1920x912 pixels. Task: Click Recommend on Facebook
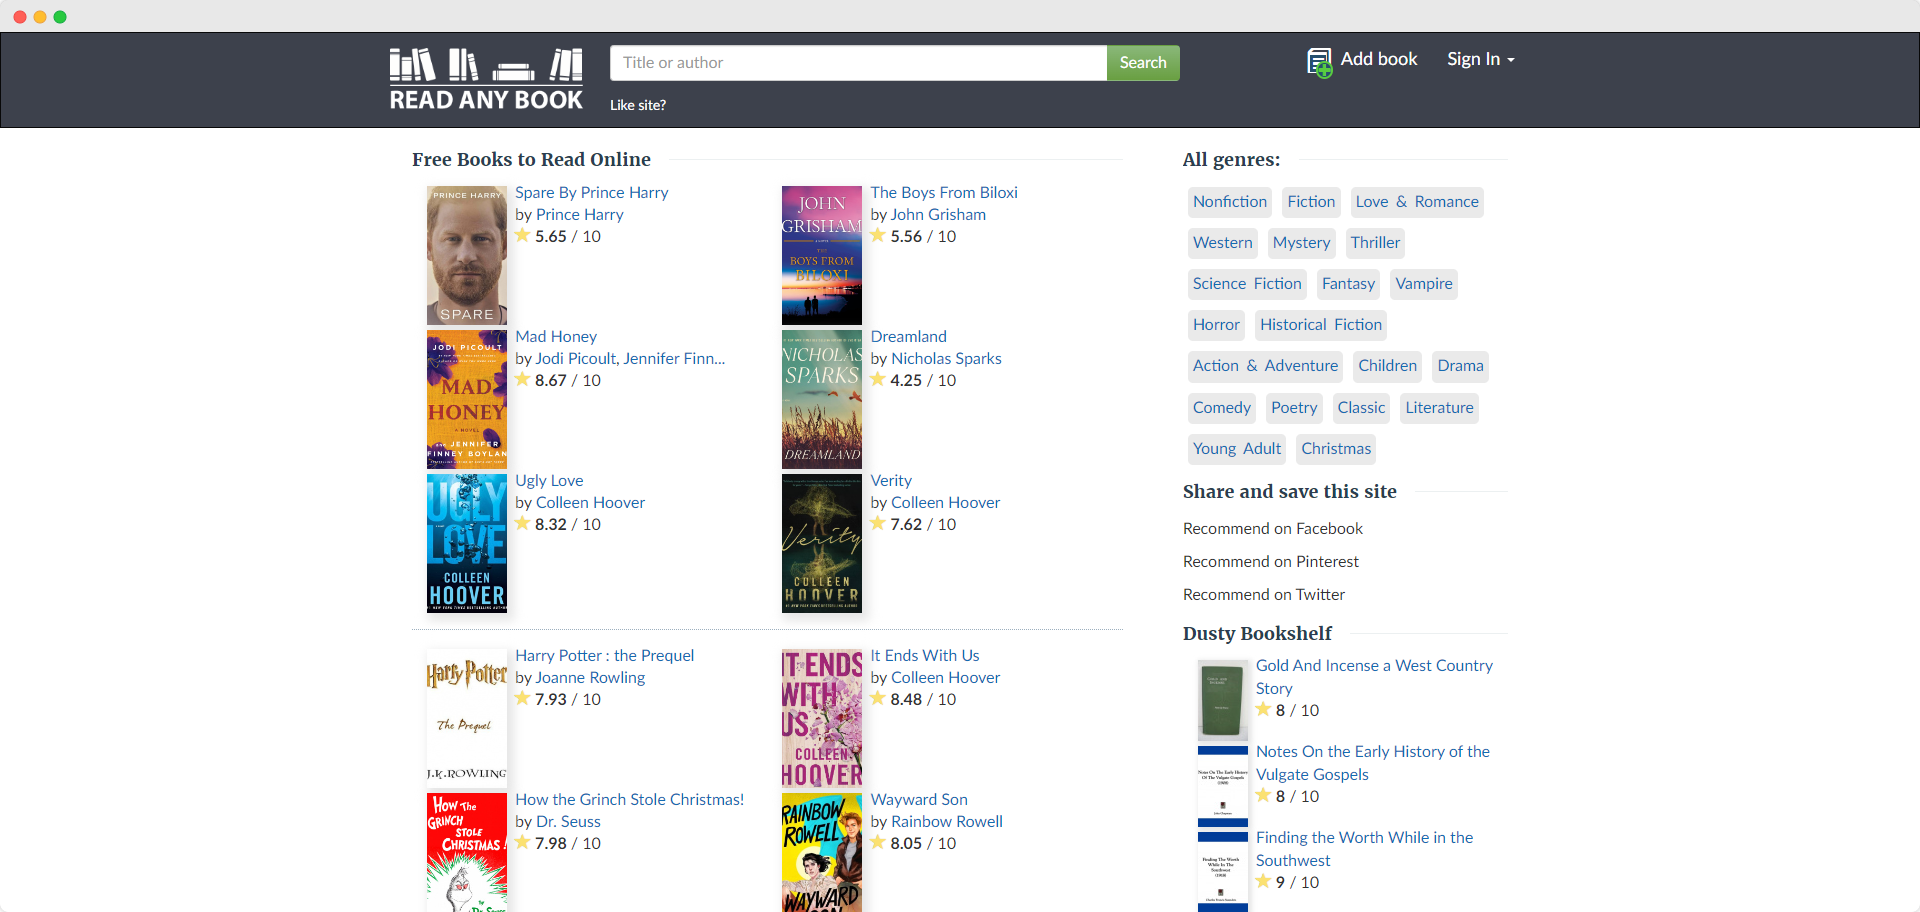1273,529
